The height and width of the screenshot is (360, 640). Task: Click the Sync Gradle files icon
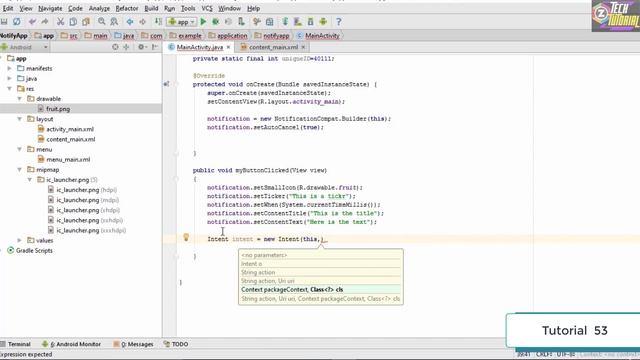(285, 22)
